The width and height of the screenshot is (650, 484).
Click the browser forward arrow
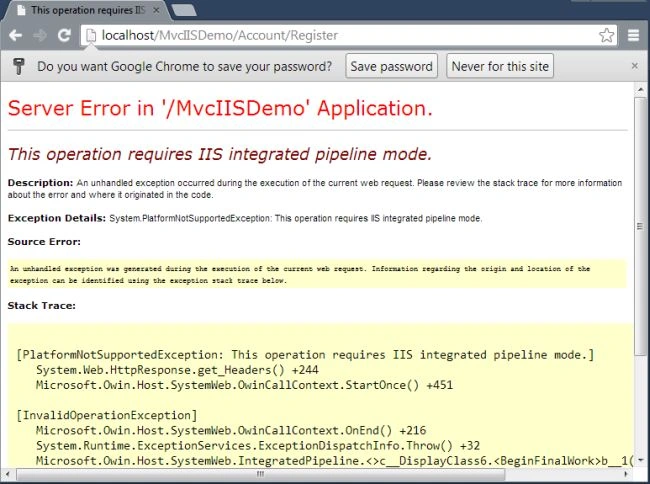click(40, 36)
